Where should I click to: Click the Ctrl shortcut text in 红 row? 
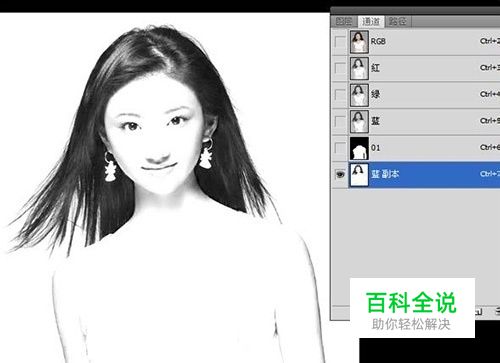tap(490, 68)
